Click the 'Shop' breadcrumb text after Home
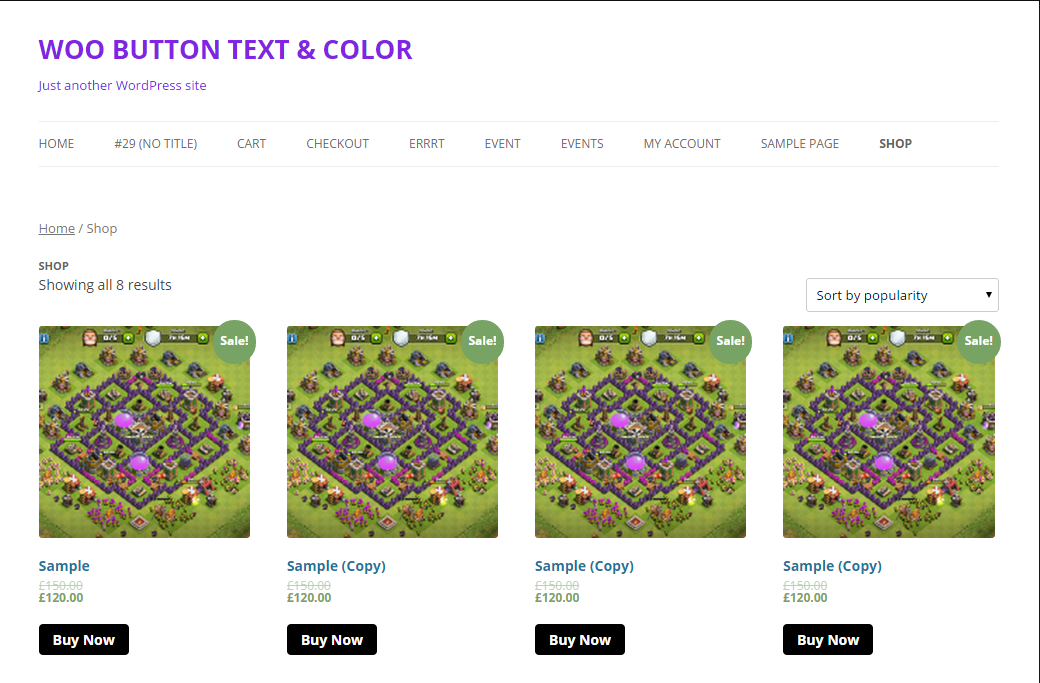 (101, 229)
